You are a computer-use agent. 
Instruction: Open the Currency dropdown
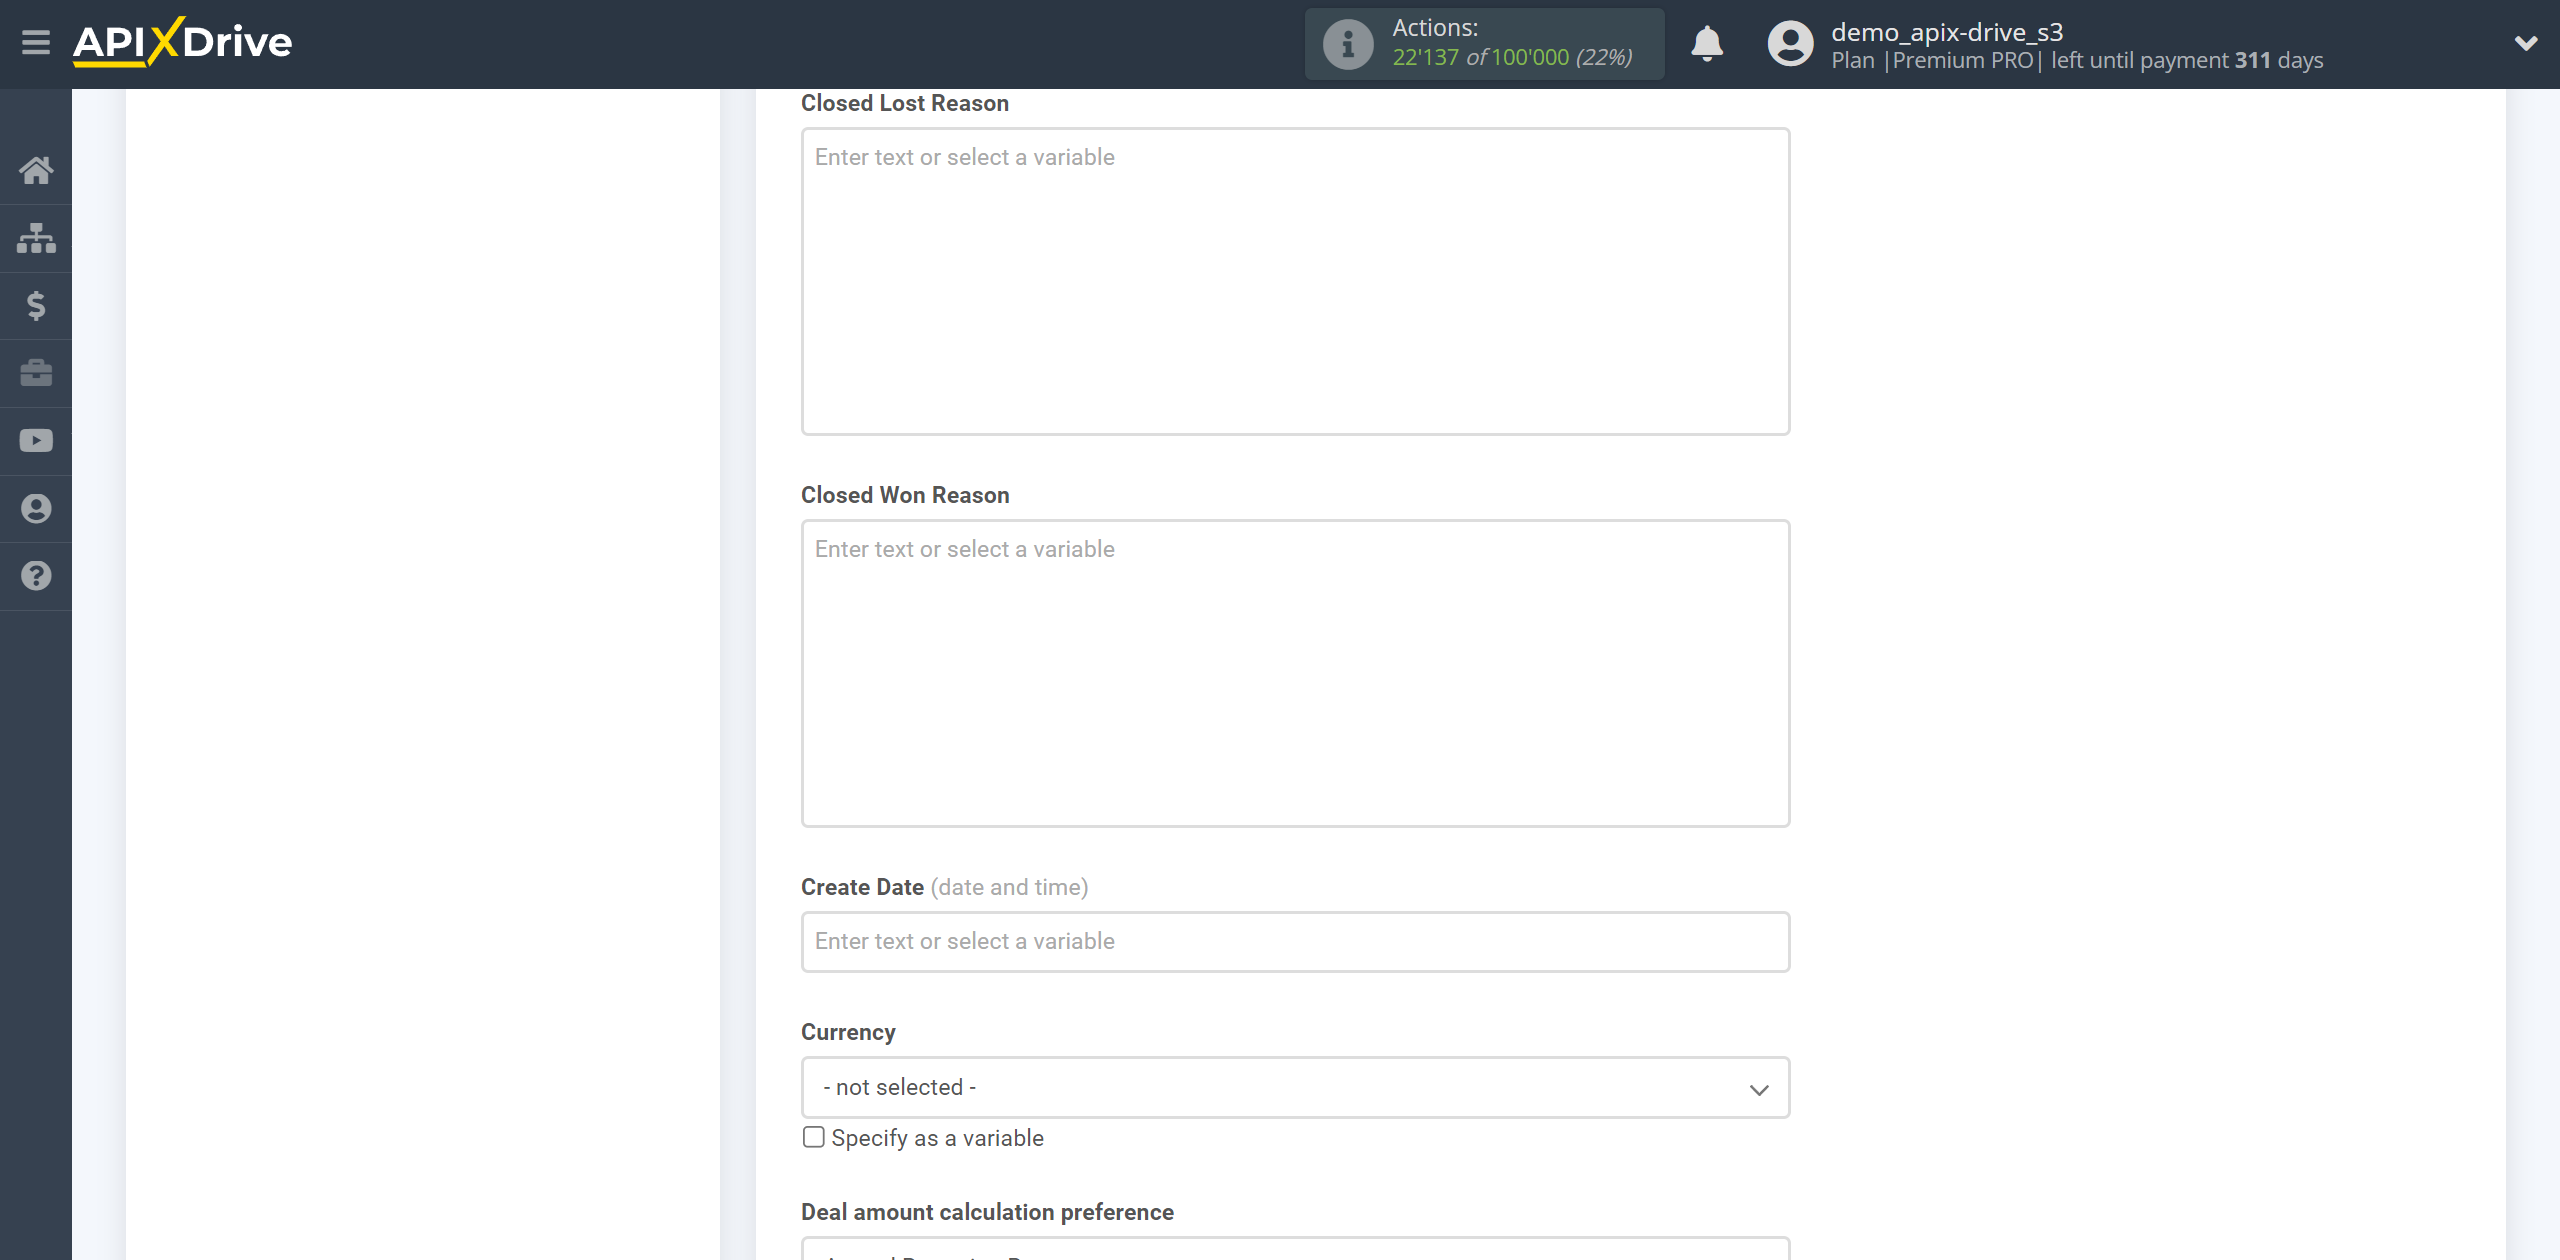[x=1295, y=1087]
